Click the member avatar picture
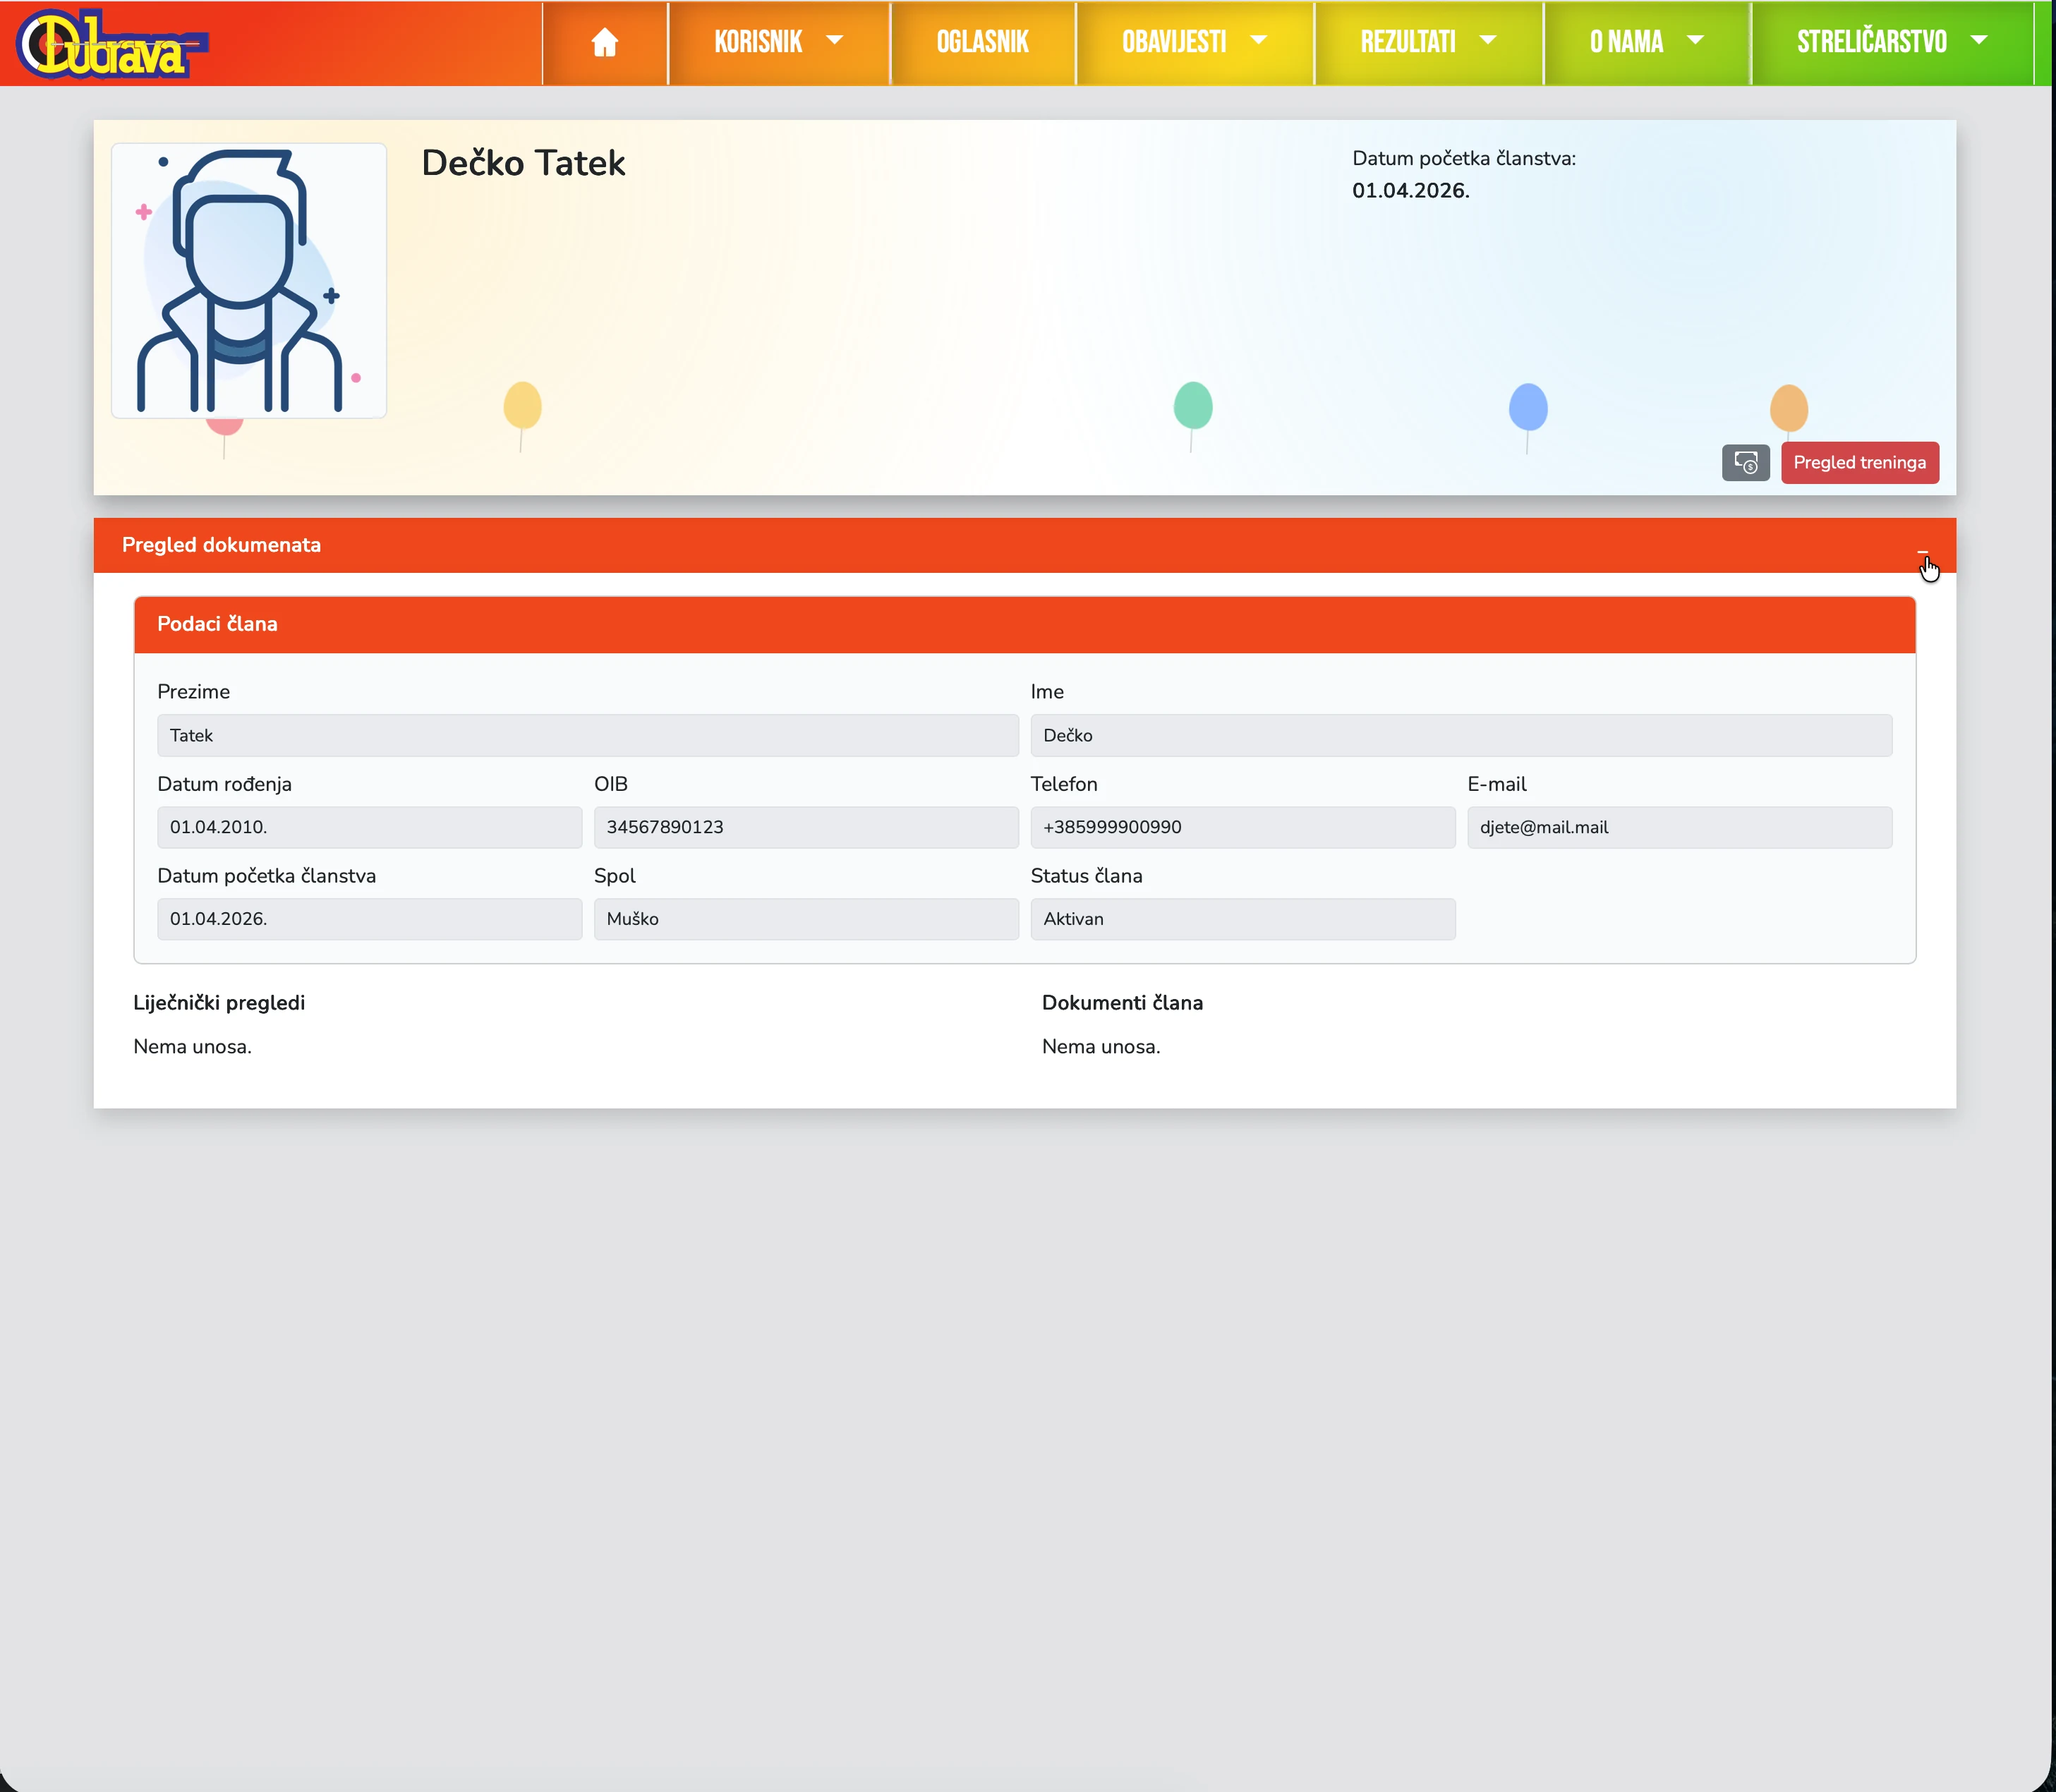The width and height of the screenshot is (2056, 1792). click(249, 280)
